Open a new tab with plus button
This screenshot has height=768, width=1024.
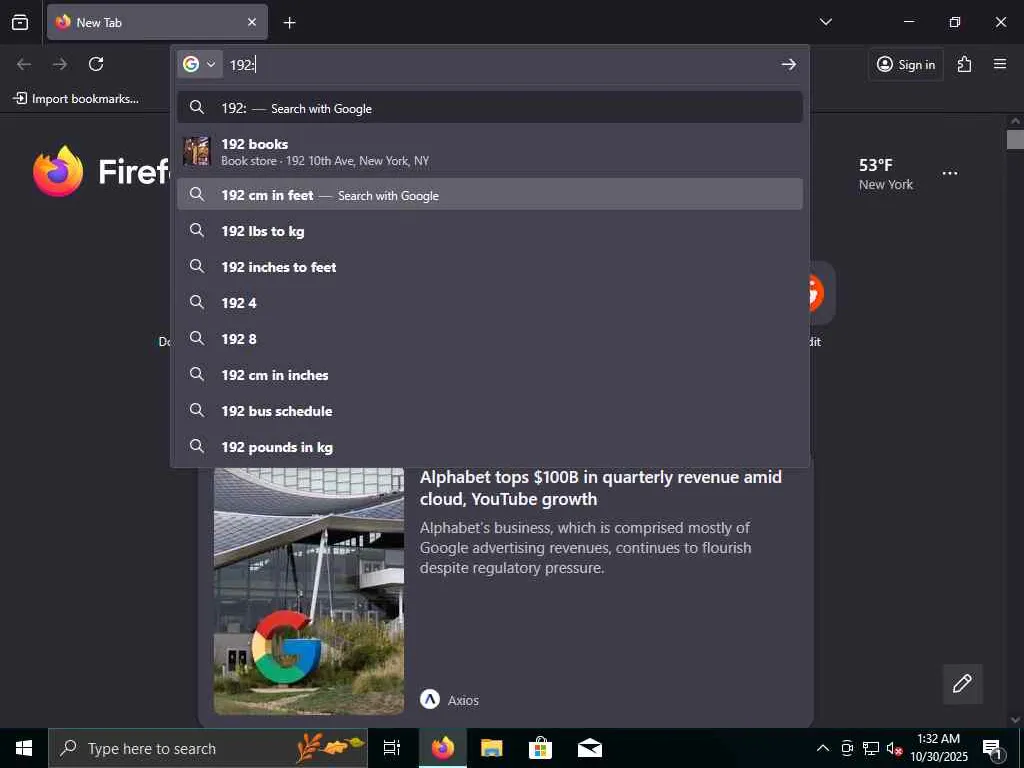(x=289, y=22)
